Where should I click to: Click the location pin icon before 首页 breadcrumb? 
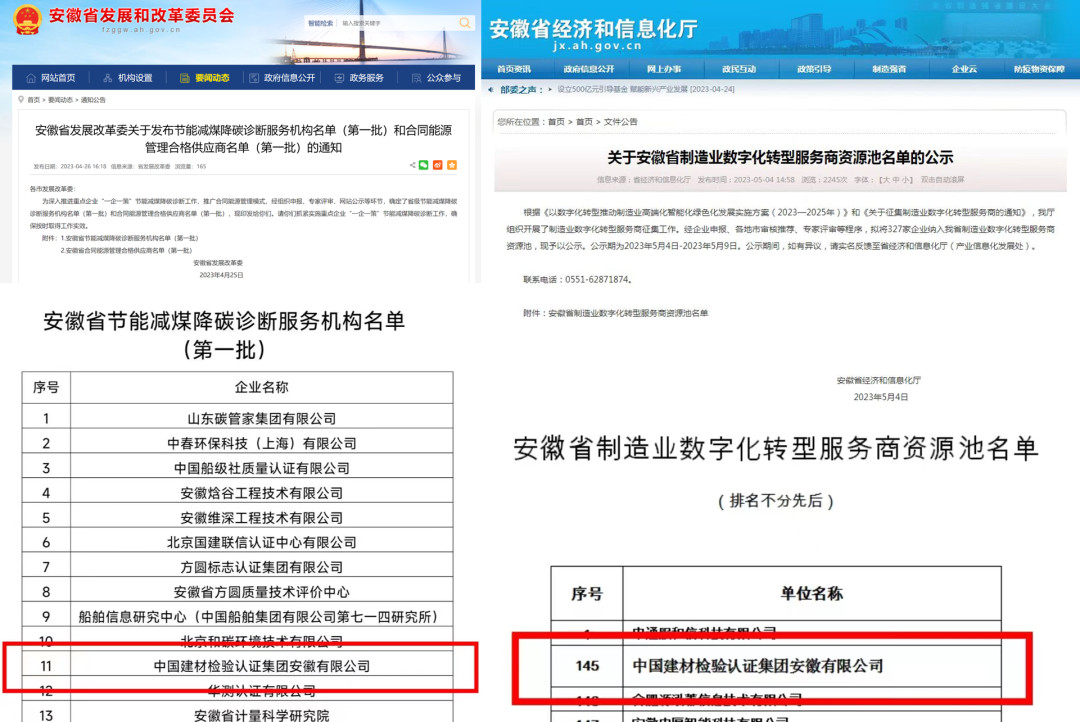click(x=21, y=100)
